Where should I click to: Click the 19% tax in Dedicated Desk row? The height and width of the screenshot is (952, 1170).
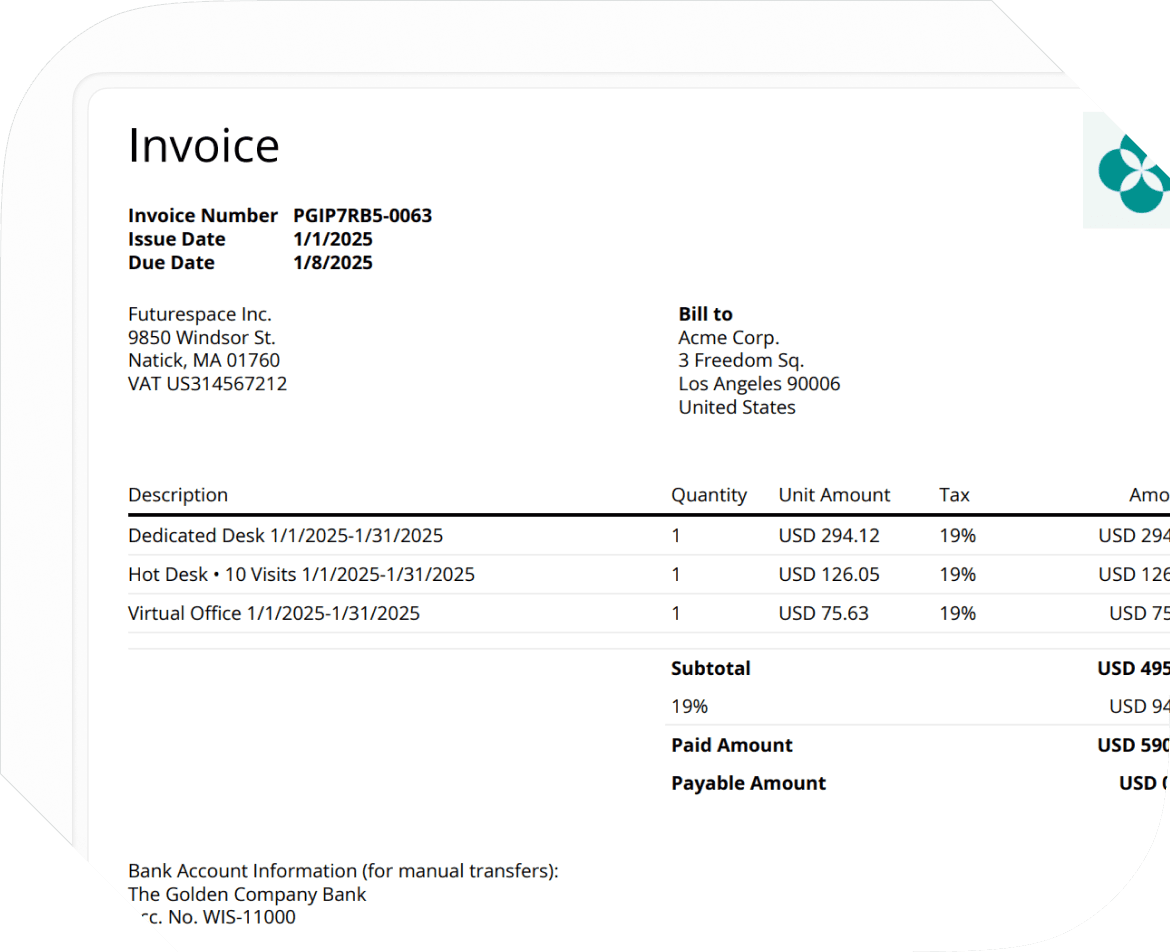coord(958,536)
